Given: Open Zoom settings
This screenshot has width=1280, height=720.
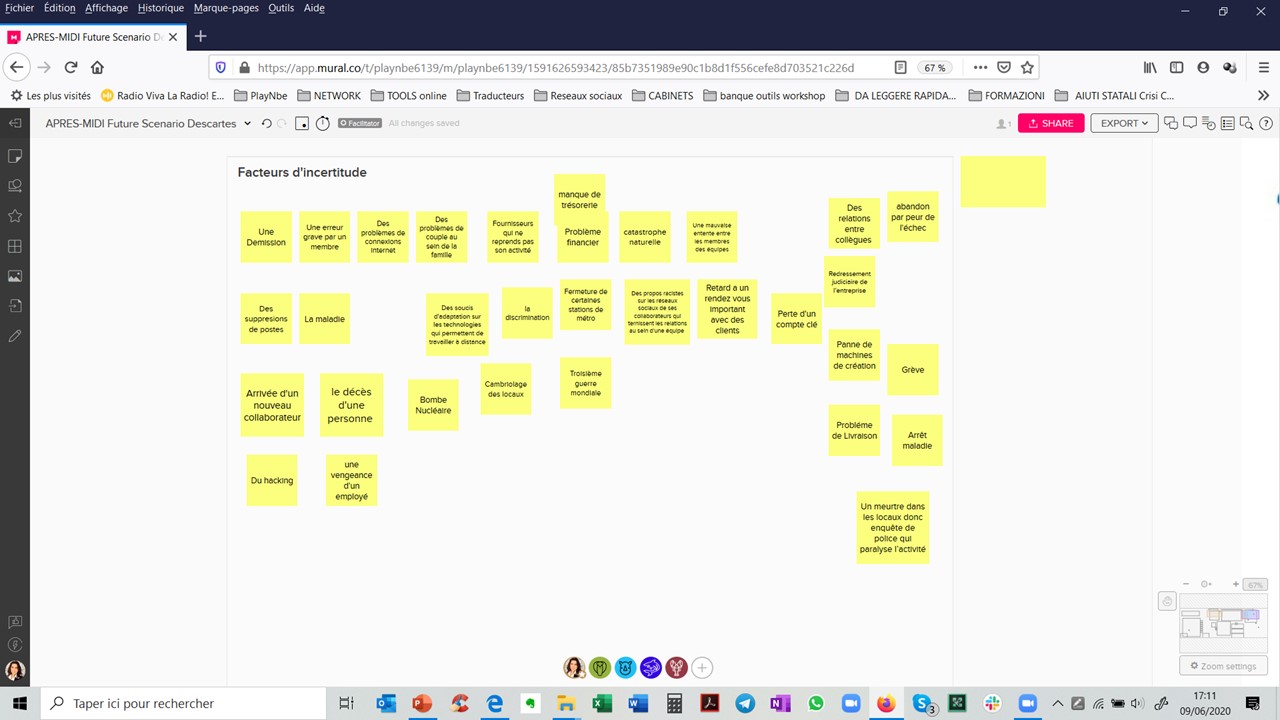Looking at the screenshot, I should (1223, 666).
